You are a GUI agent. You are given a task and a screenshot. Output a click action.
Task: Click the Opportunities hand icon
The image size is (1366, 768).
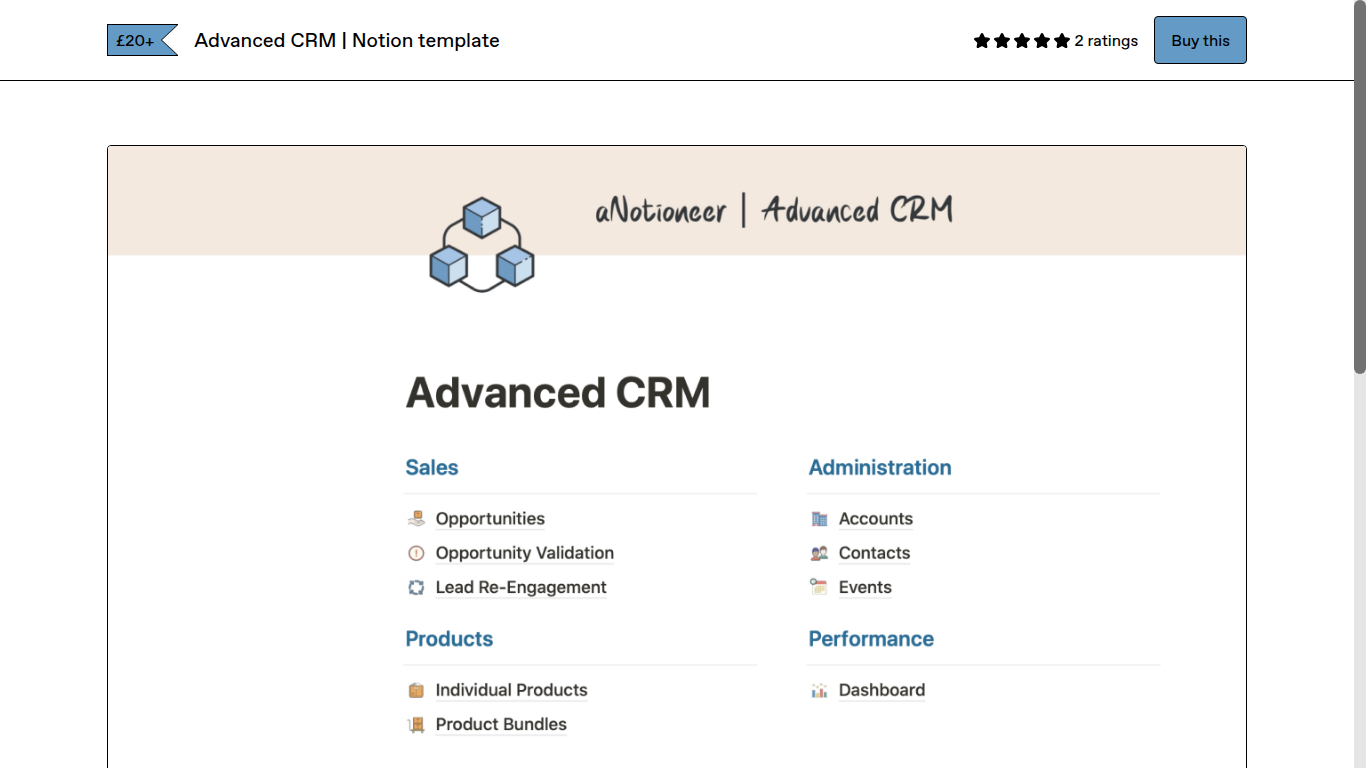coord(417,519)
